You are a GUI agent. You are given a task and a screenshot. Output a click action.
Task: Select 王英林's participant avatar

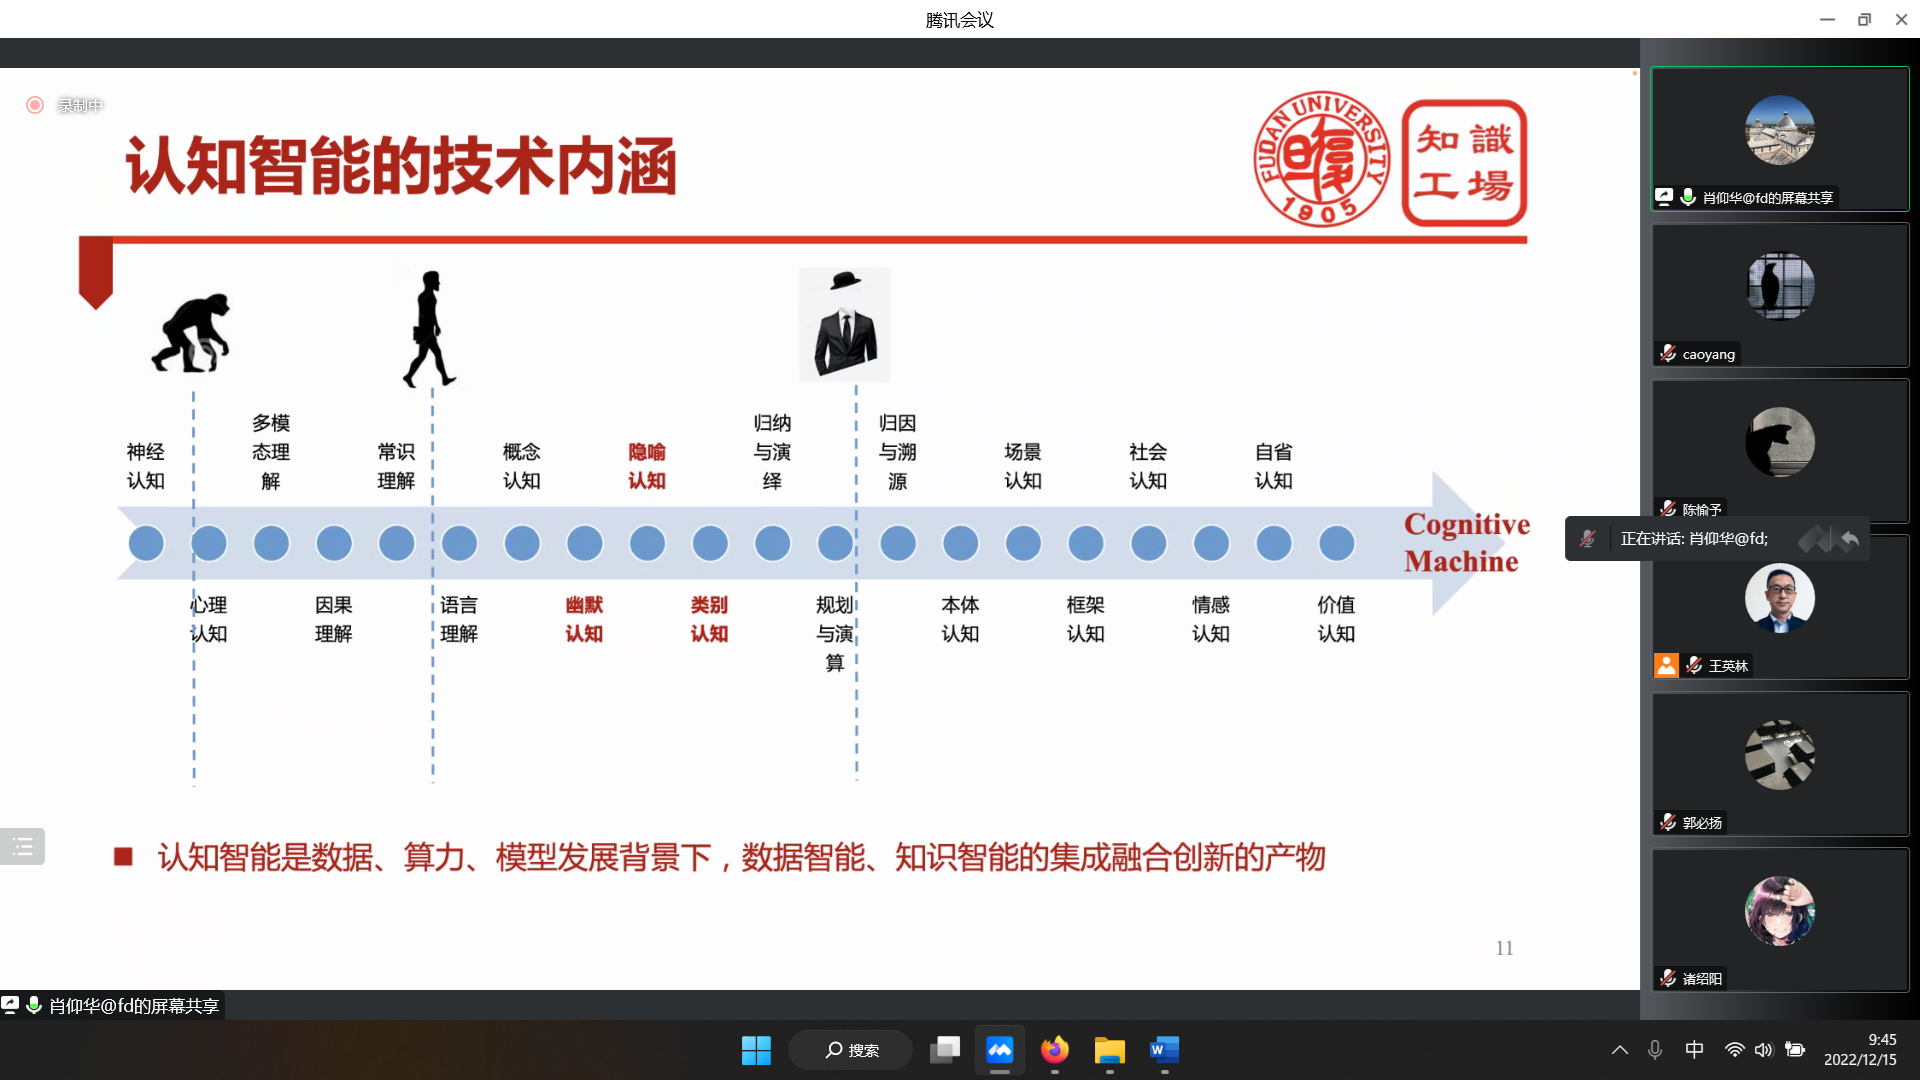(x=1780, y=598)
